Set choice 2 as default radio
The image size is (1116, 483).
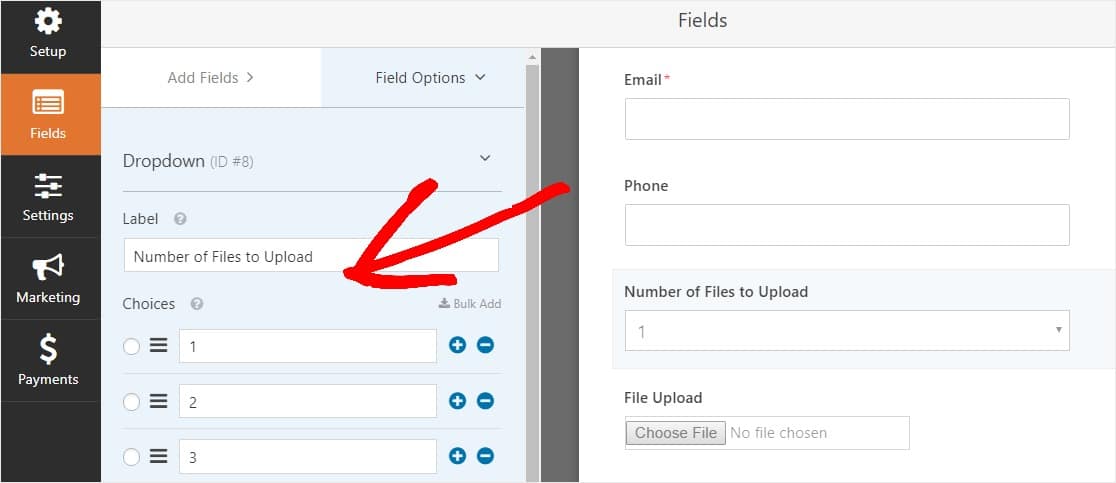[x=132, y=402]
